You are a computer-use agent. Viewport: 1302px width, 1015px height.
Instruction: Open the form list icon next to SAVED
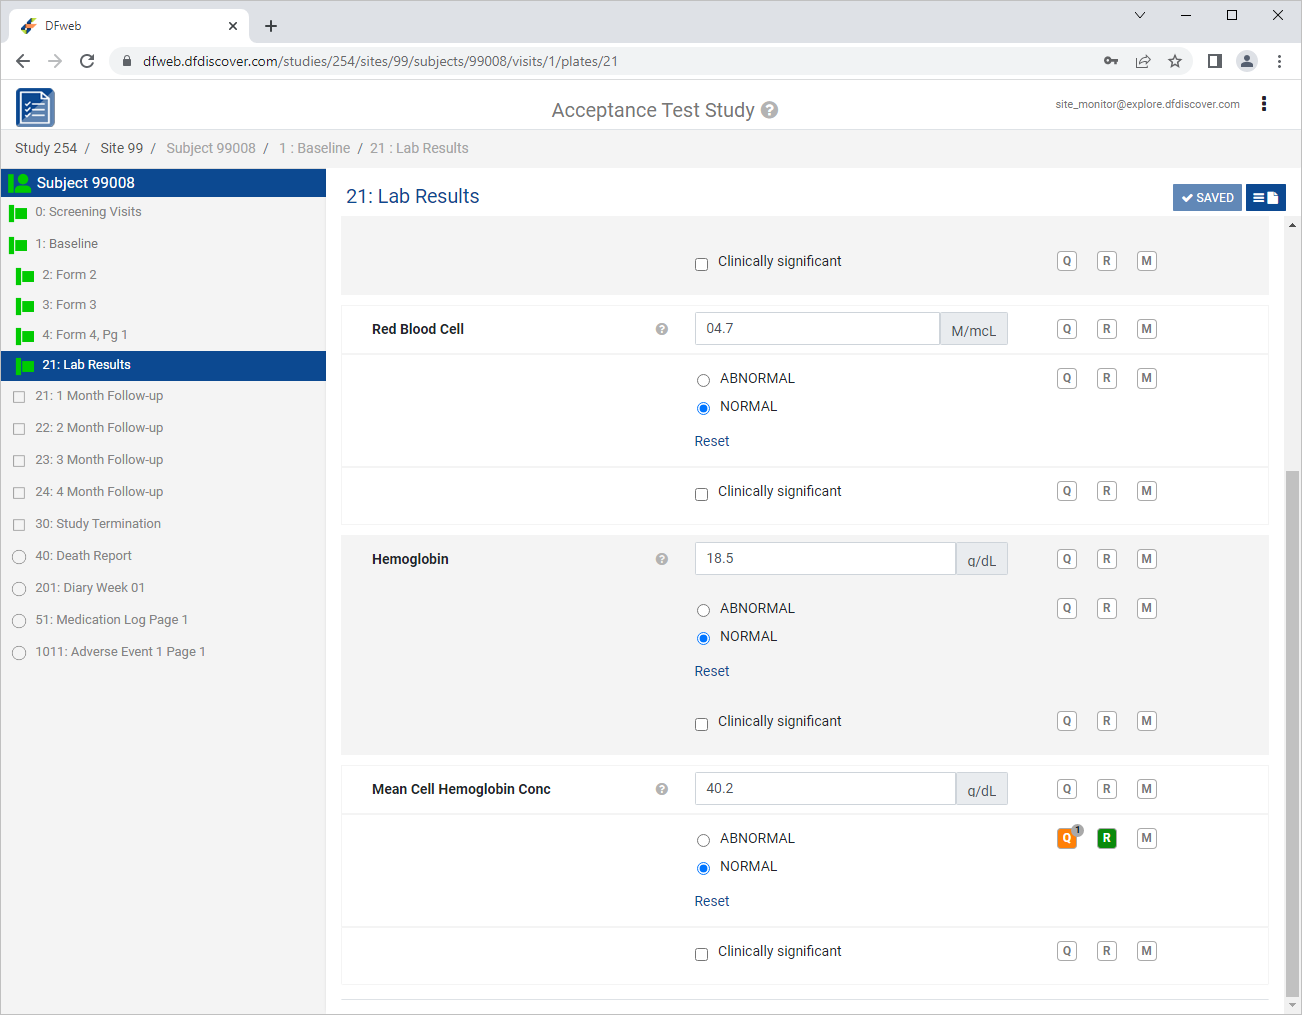(x=1266, y=198)
